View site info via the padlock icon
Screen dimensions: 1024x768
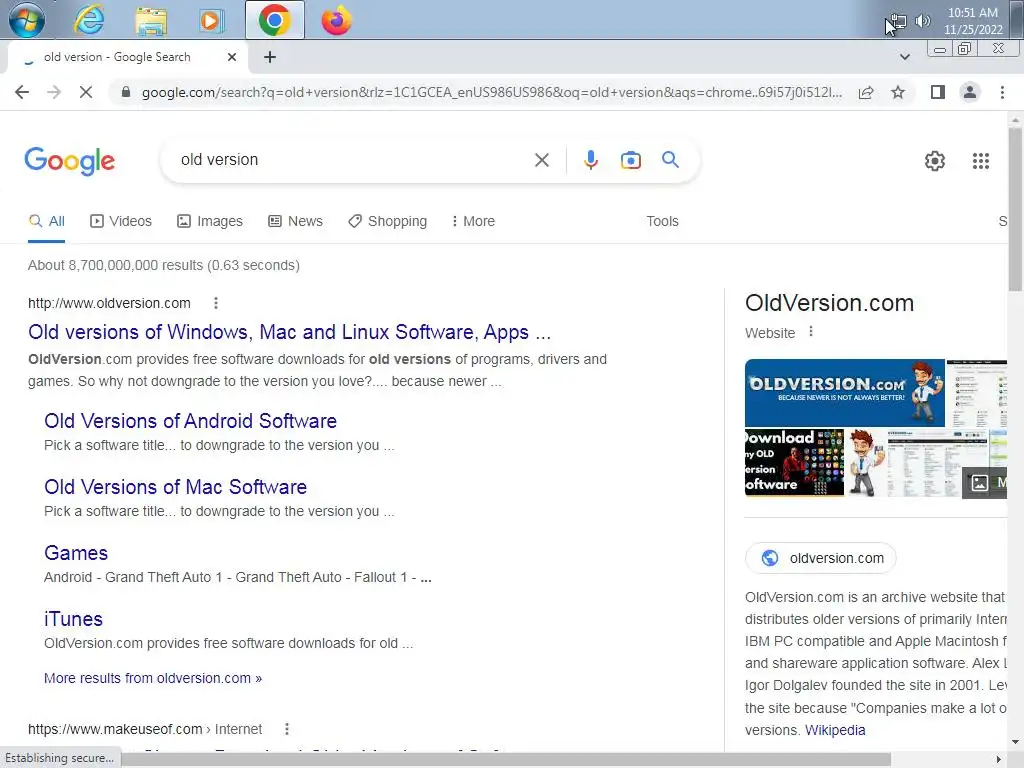[125, 92]
